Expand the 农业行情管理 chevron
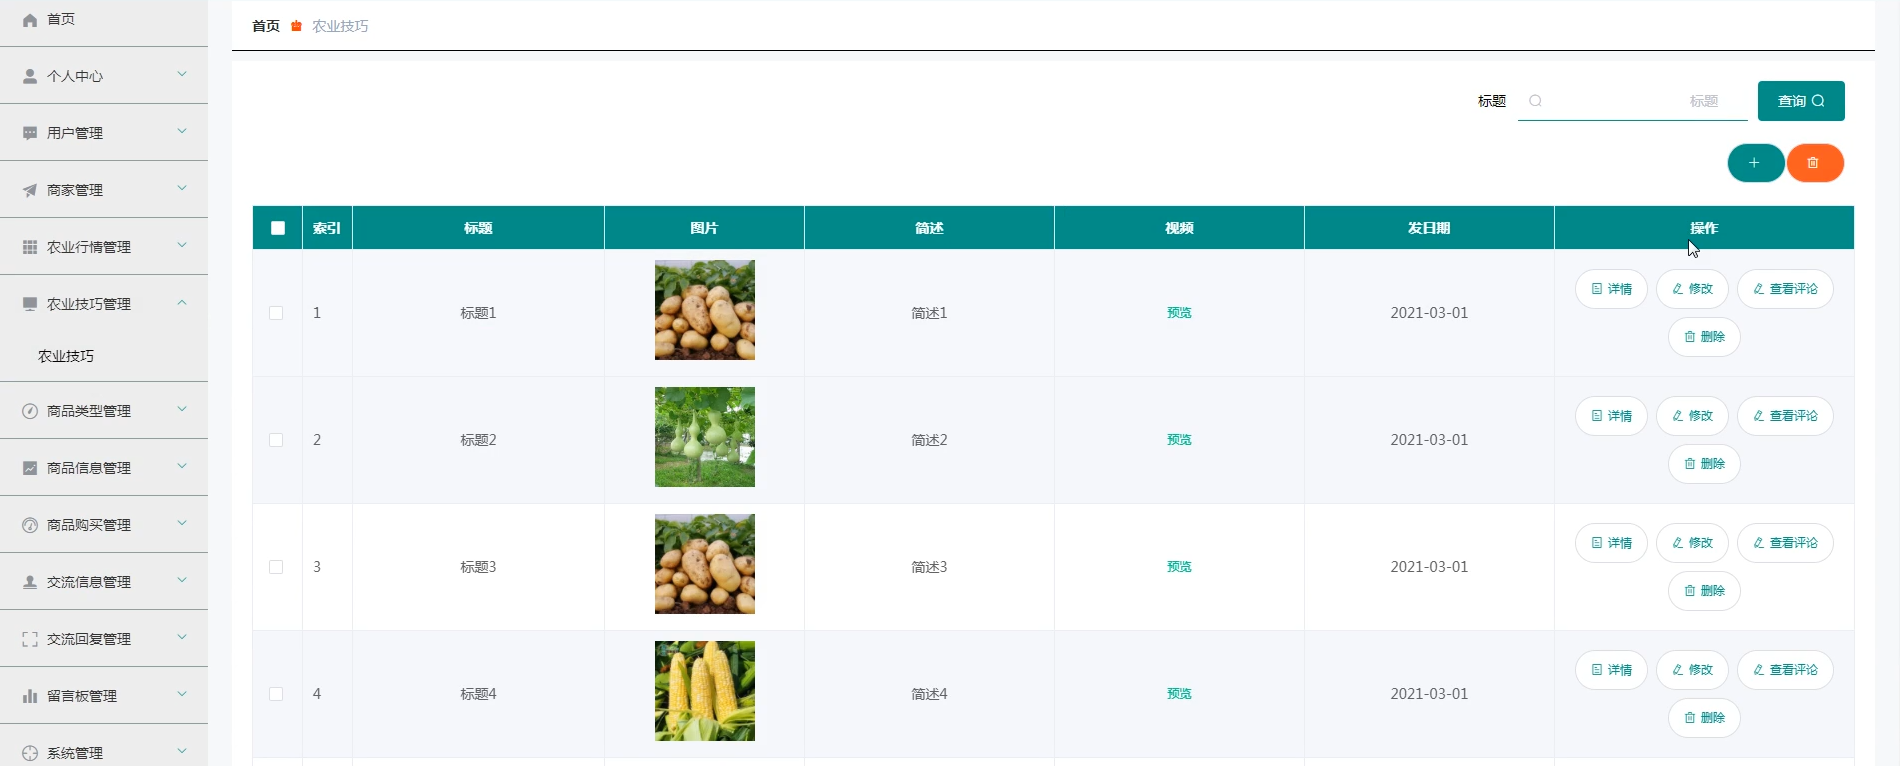Screen dimensions: 1900x766 [x=182, y=245]
